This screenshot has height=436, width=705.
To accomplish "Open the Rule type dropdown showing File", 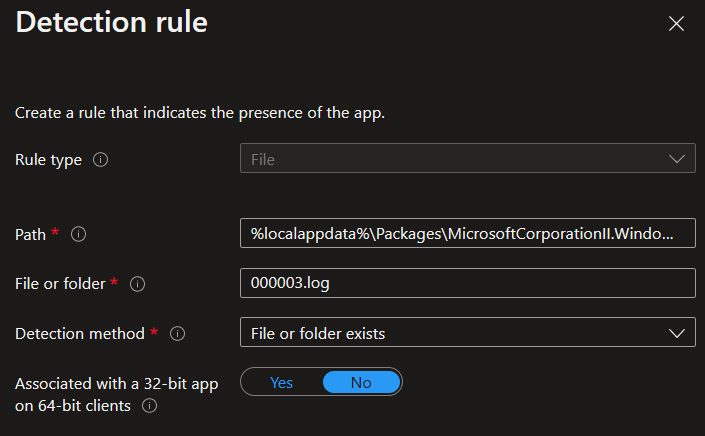I will 467,159.
